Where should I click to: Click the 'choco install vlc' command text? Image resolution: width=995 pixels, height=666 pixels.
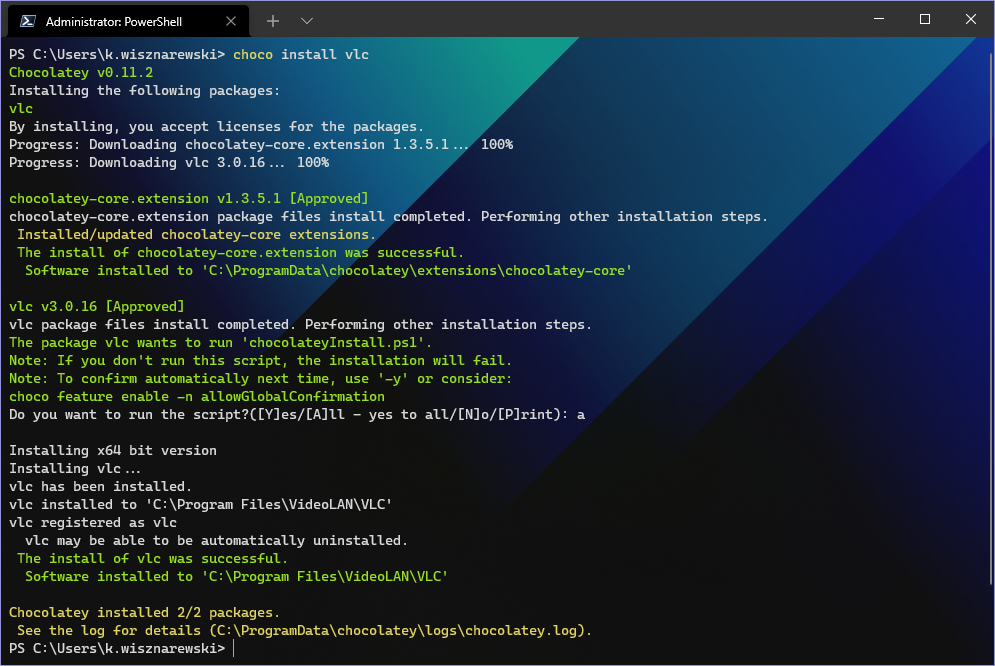click(301, 55)
